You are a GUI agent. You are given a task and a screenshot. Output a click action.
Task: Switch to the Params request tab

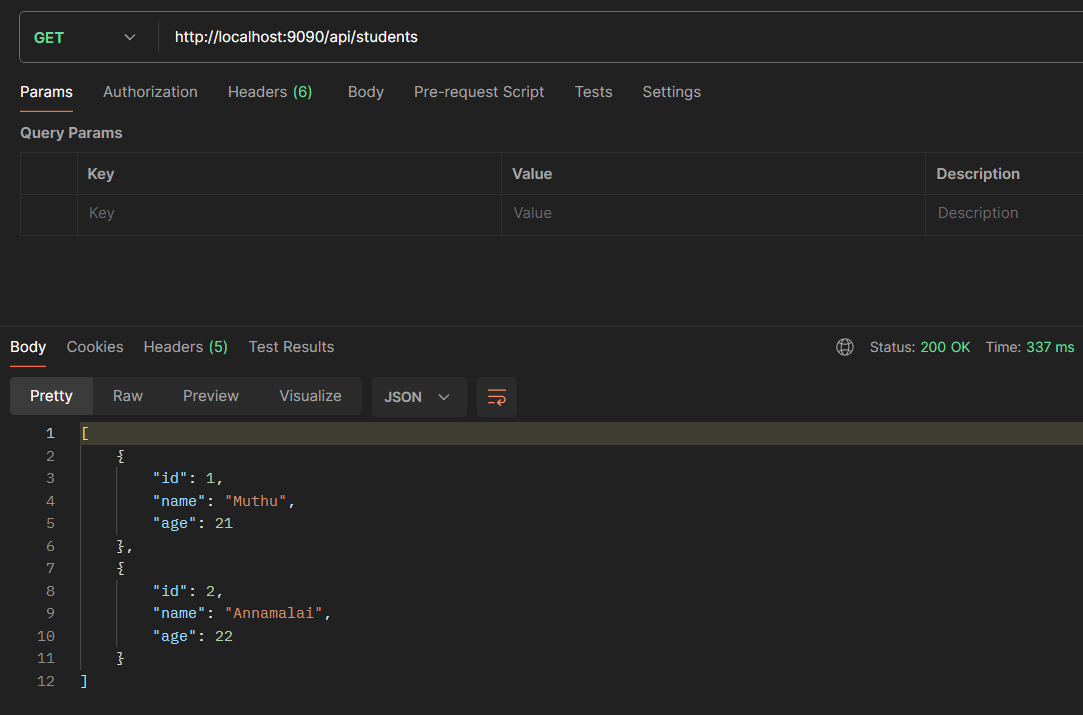pos(46,92)
